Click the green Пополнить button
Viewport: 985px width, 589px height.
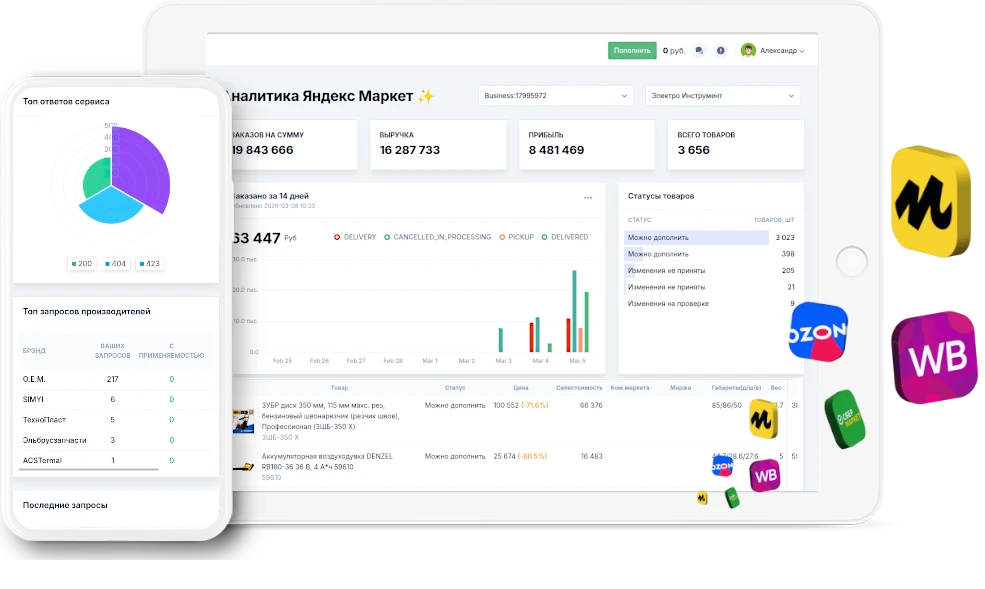click(632, 51)
